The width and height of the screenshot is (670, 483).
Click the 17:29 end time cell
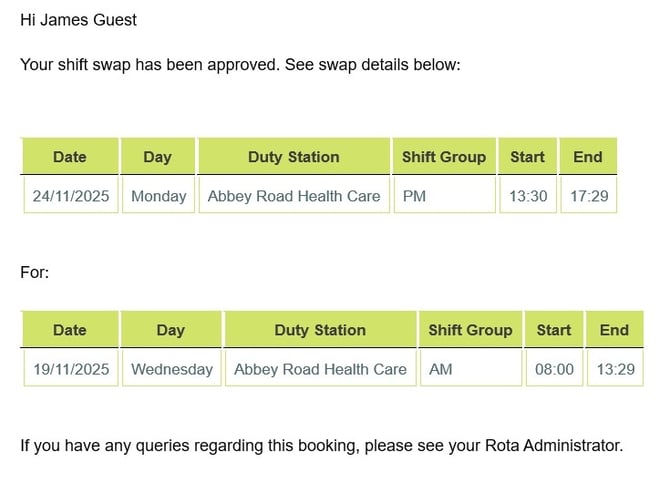(588, 196)
